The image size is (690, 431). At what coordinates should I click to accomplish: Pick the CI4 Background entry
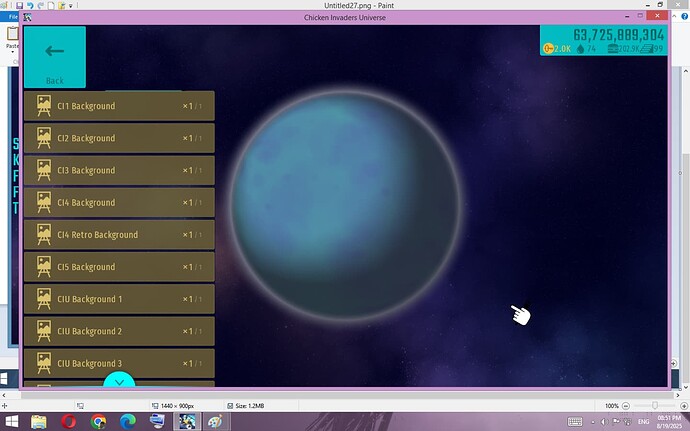tap(119, 203)
